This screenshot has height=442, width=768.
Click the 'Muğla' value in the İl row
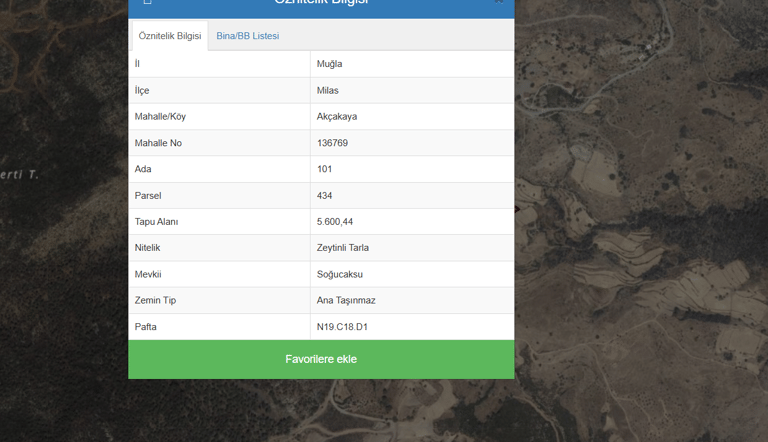pyautogui.click(x=329, y=64)
